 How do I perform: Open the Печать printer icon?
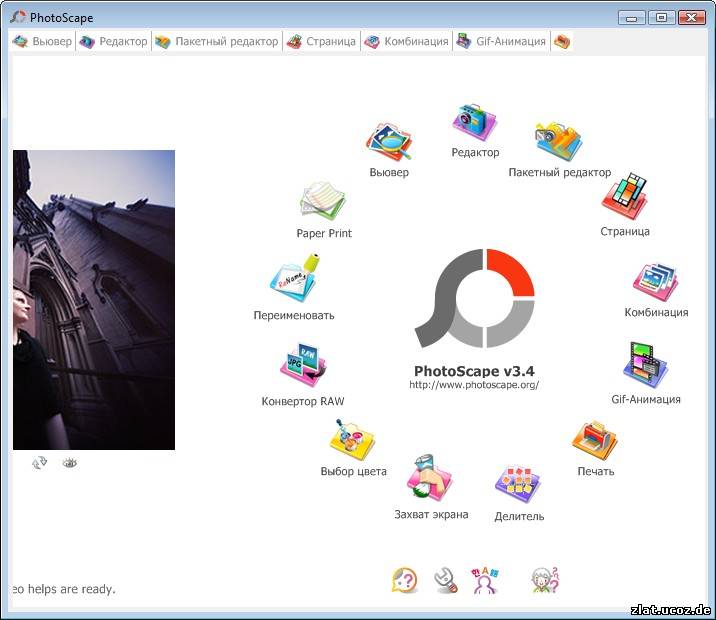(x=595, y=441)
